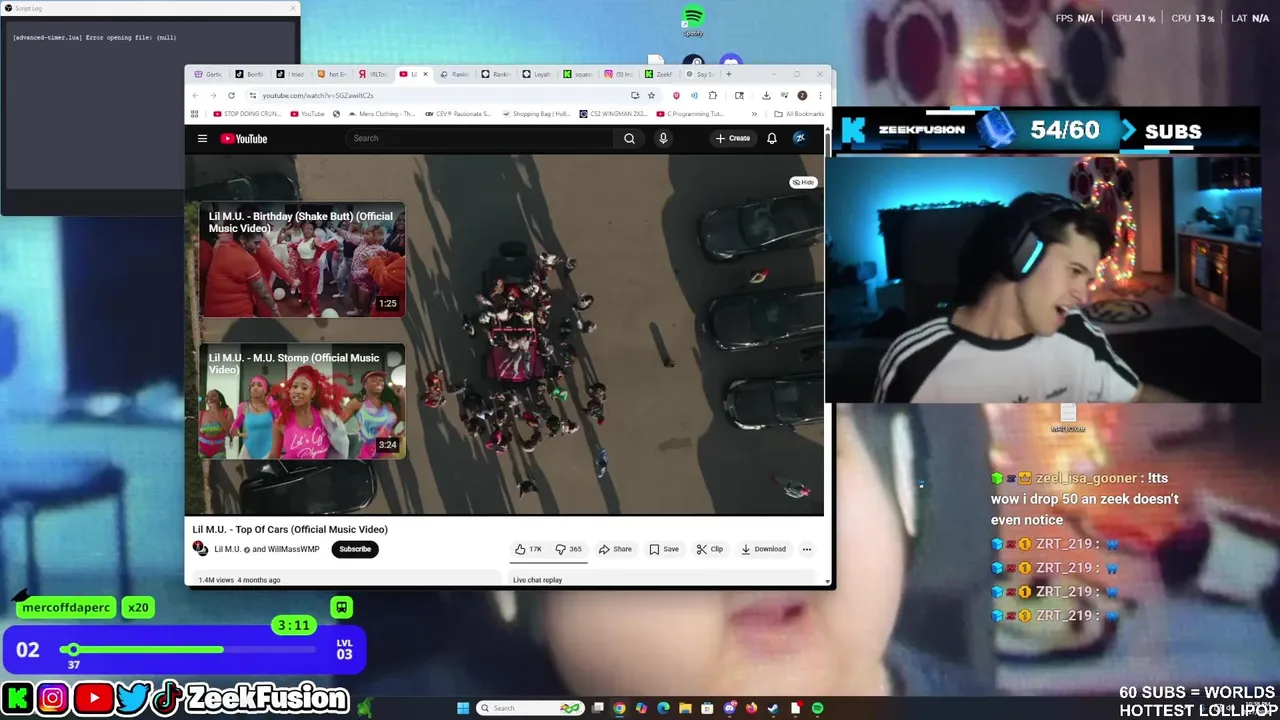Switch to the Loyalt tab
1280x720 pixels.
click(x=536, y=74)
